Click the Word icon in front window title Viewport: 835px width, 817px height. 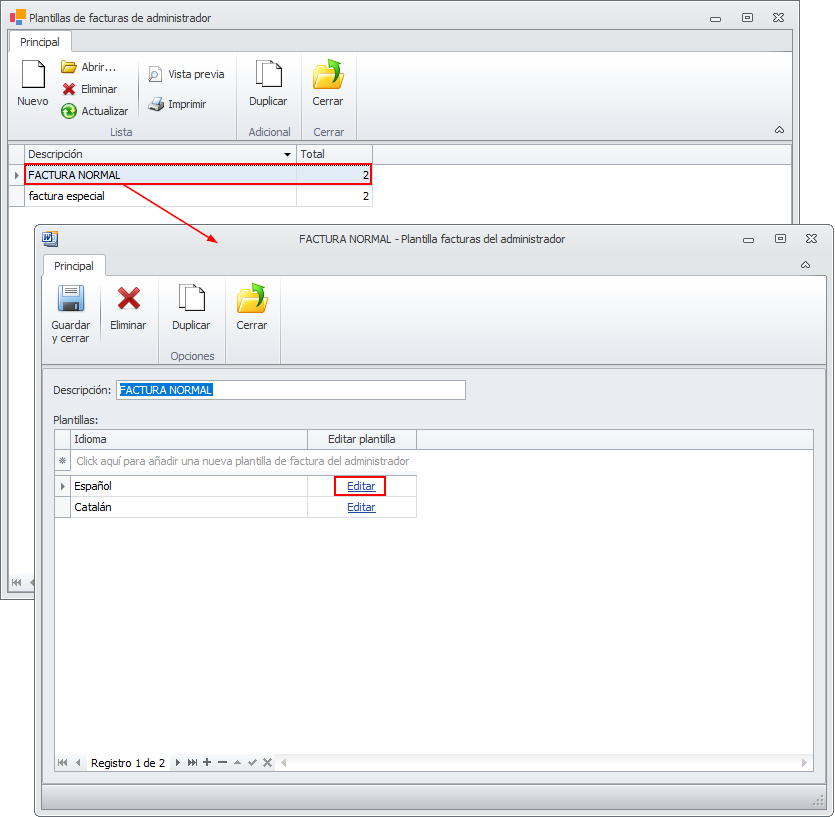(x=50, y=239)
